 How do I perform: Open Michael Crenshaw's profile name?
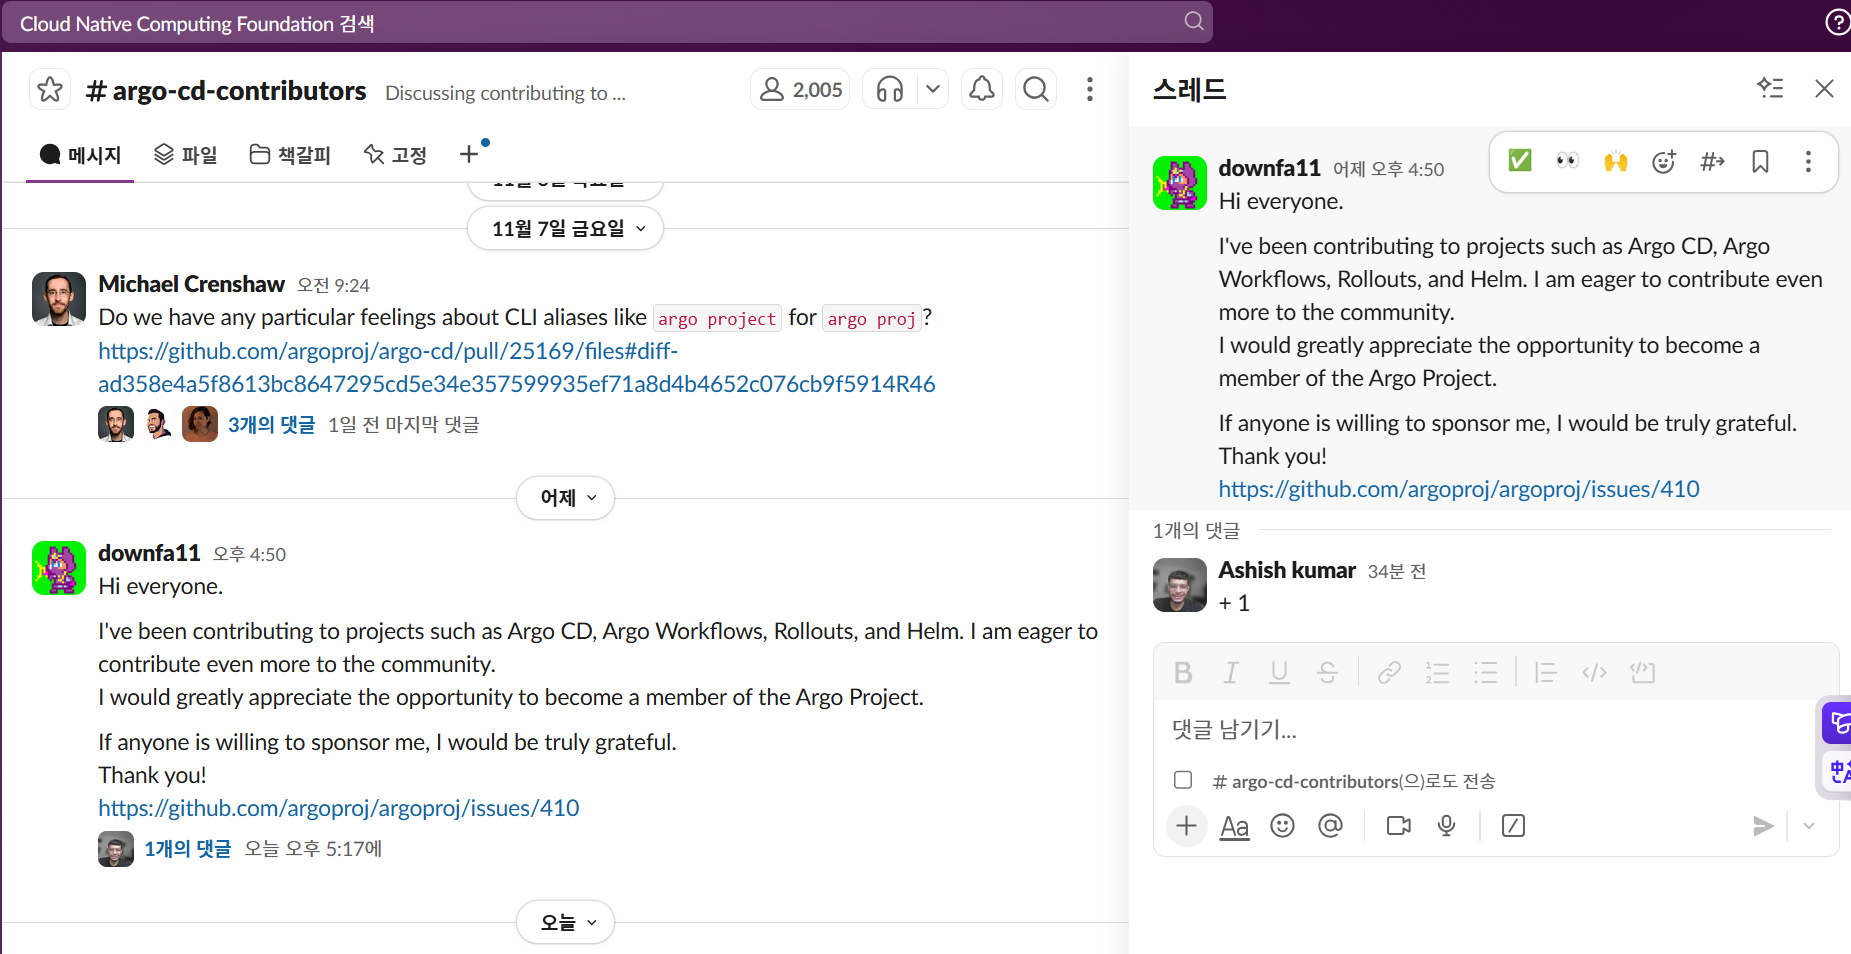click(192, 285)
